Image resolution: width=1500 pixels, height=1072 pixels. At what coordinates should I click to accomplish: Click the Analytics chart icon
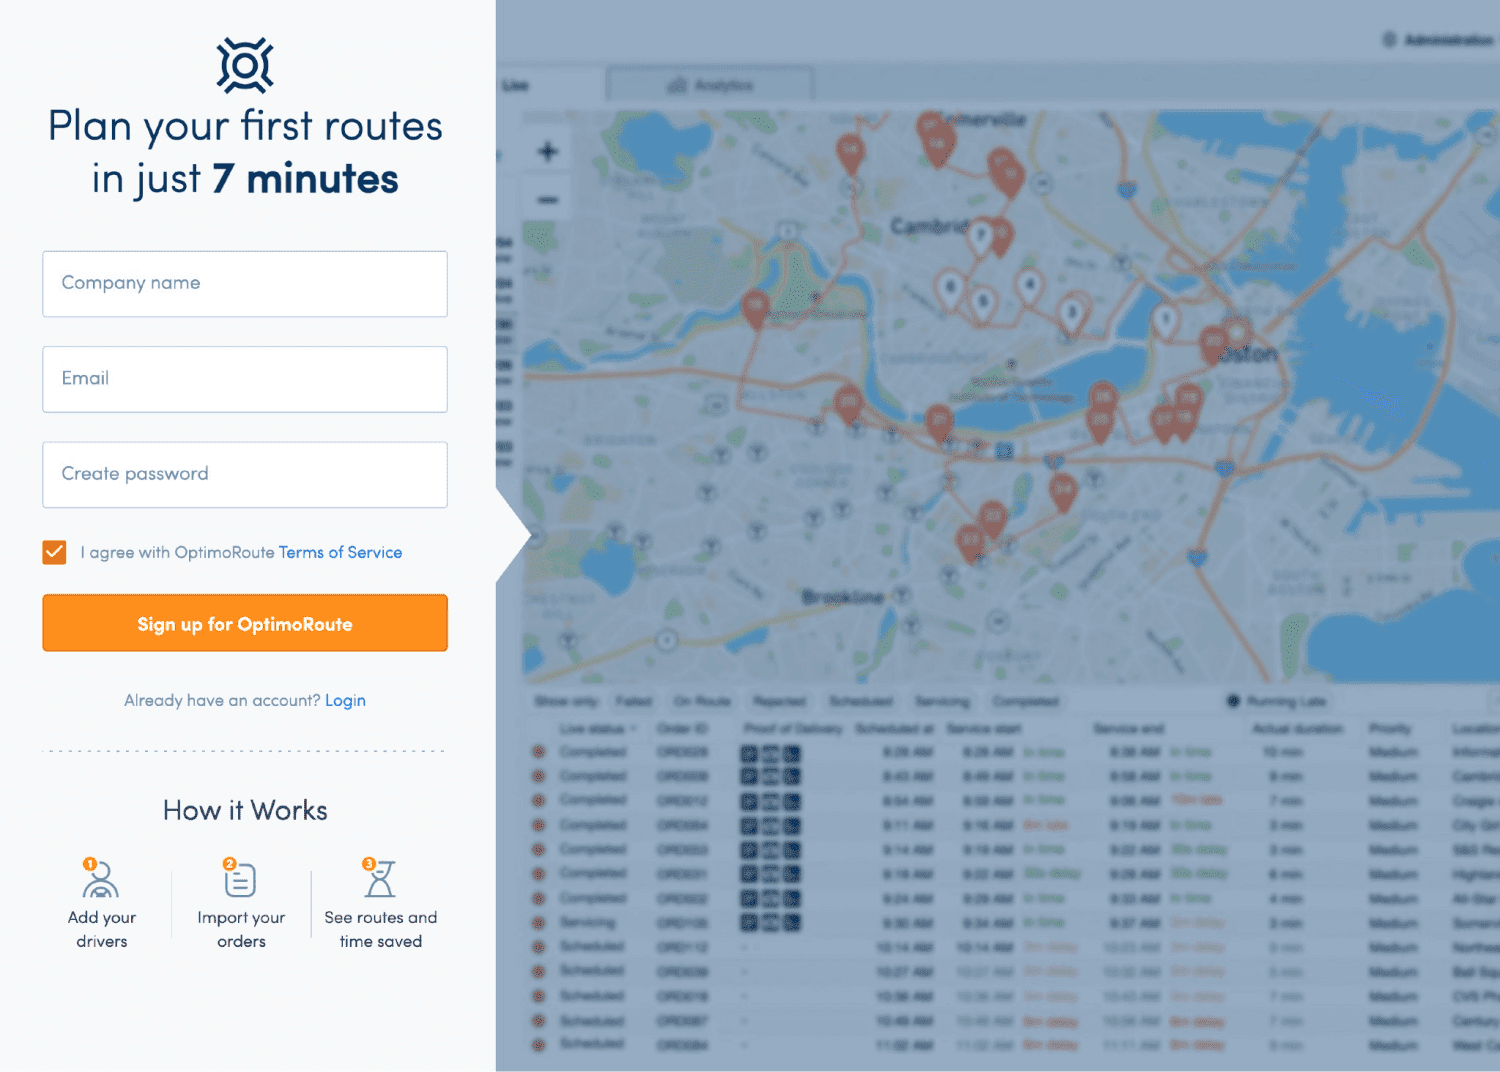(677, 86)
